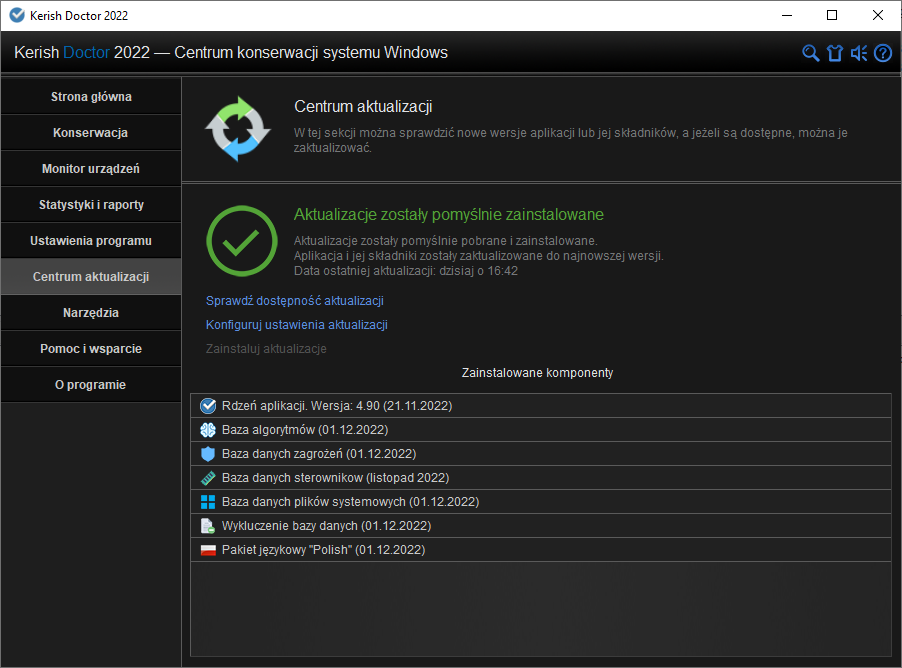Viewport: 902px width, 668px height.
Task: Select Baza danych zagrożeń (01.12.2022) row
Action: [x=541, y=454]
